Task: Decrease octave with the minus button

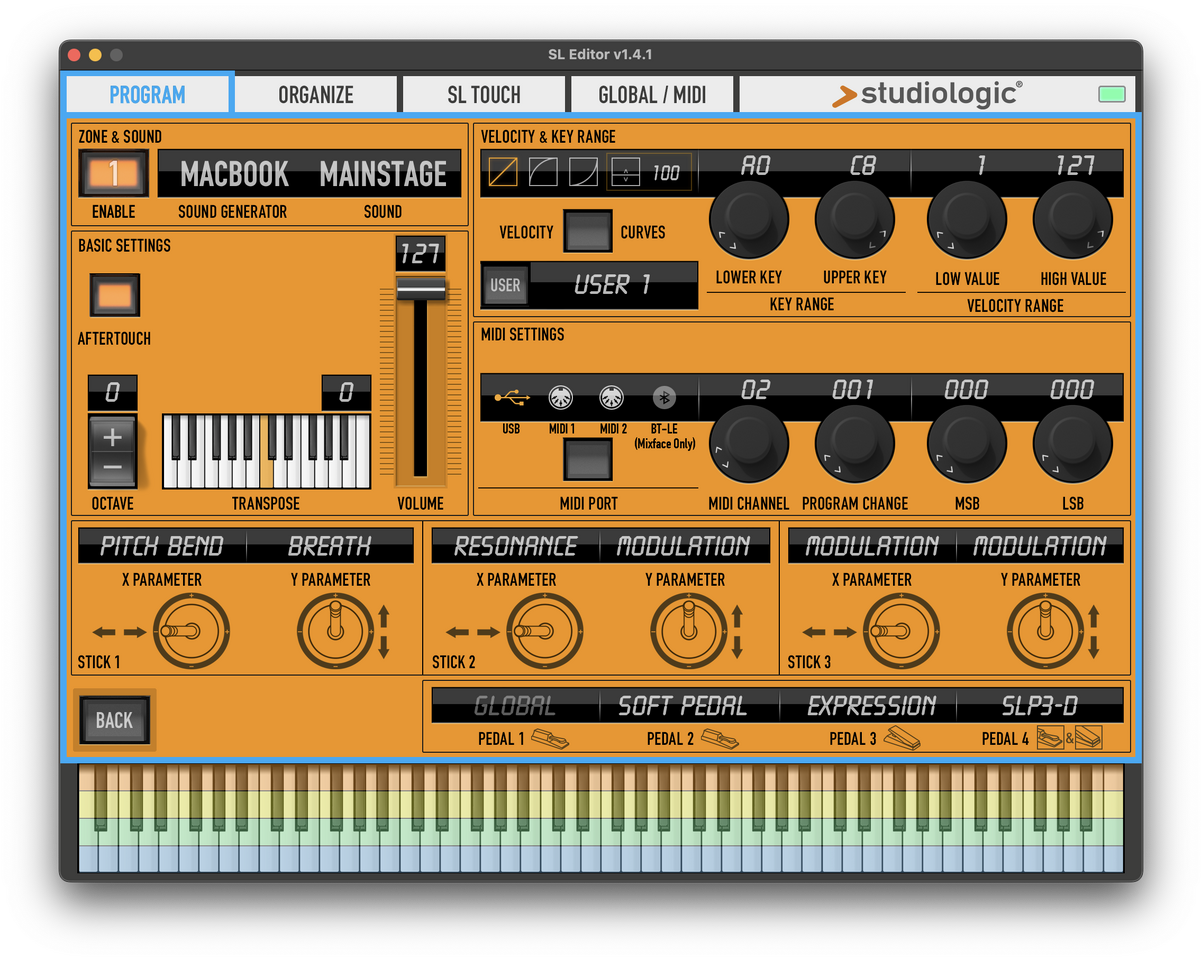Action: pyautogui.click(x=113, y=468)
